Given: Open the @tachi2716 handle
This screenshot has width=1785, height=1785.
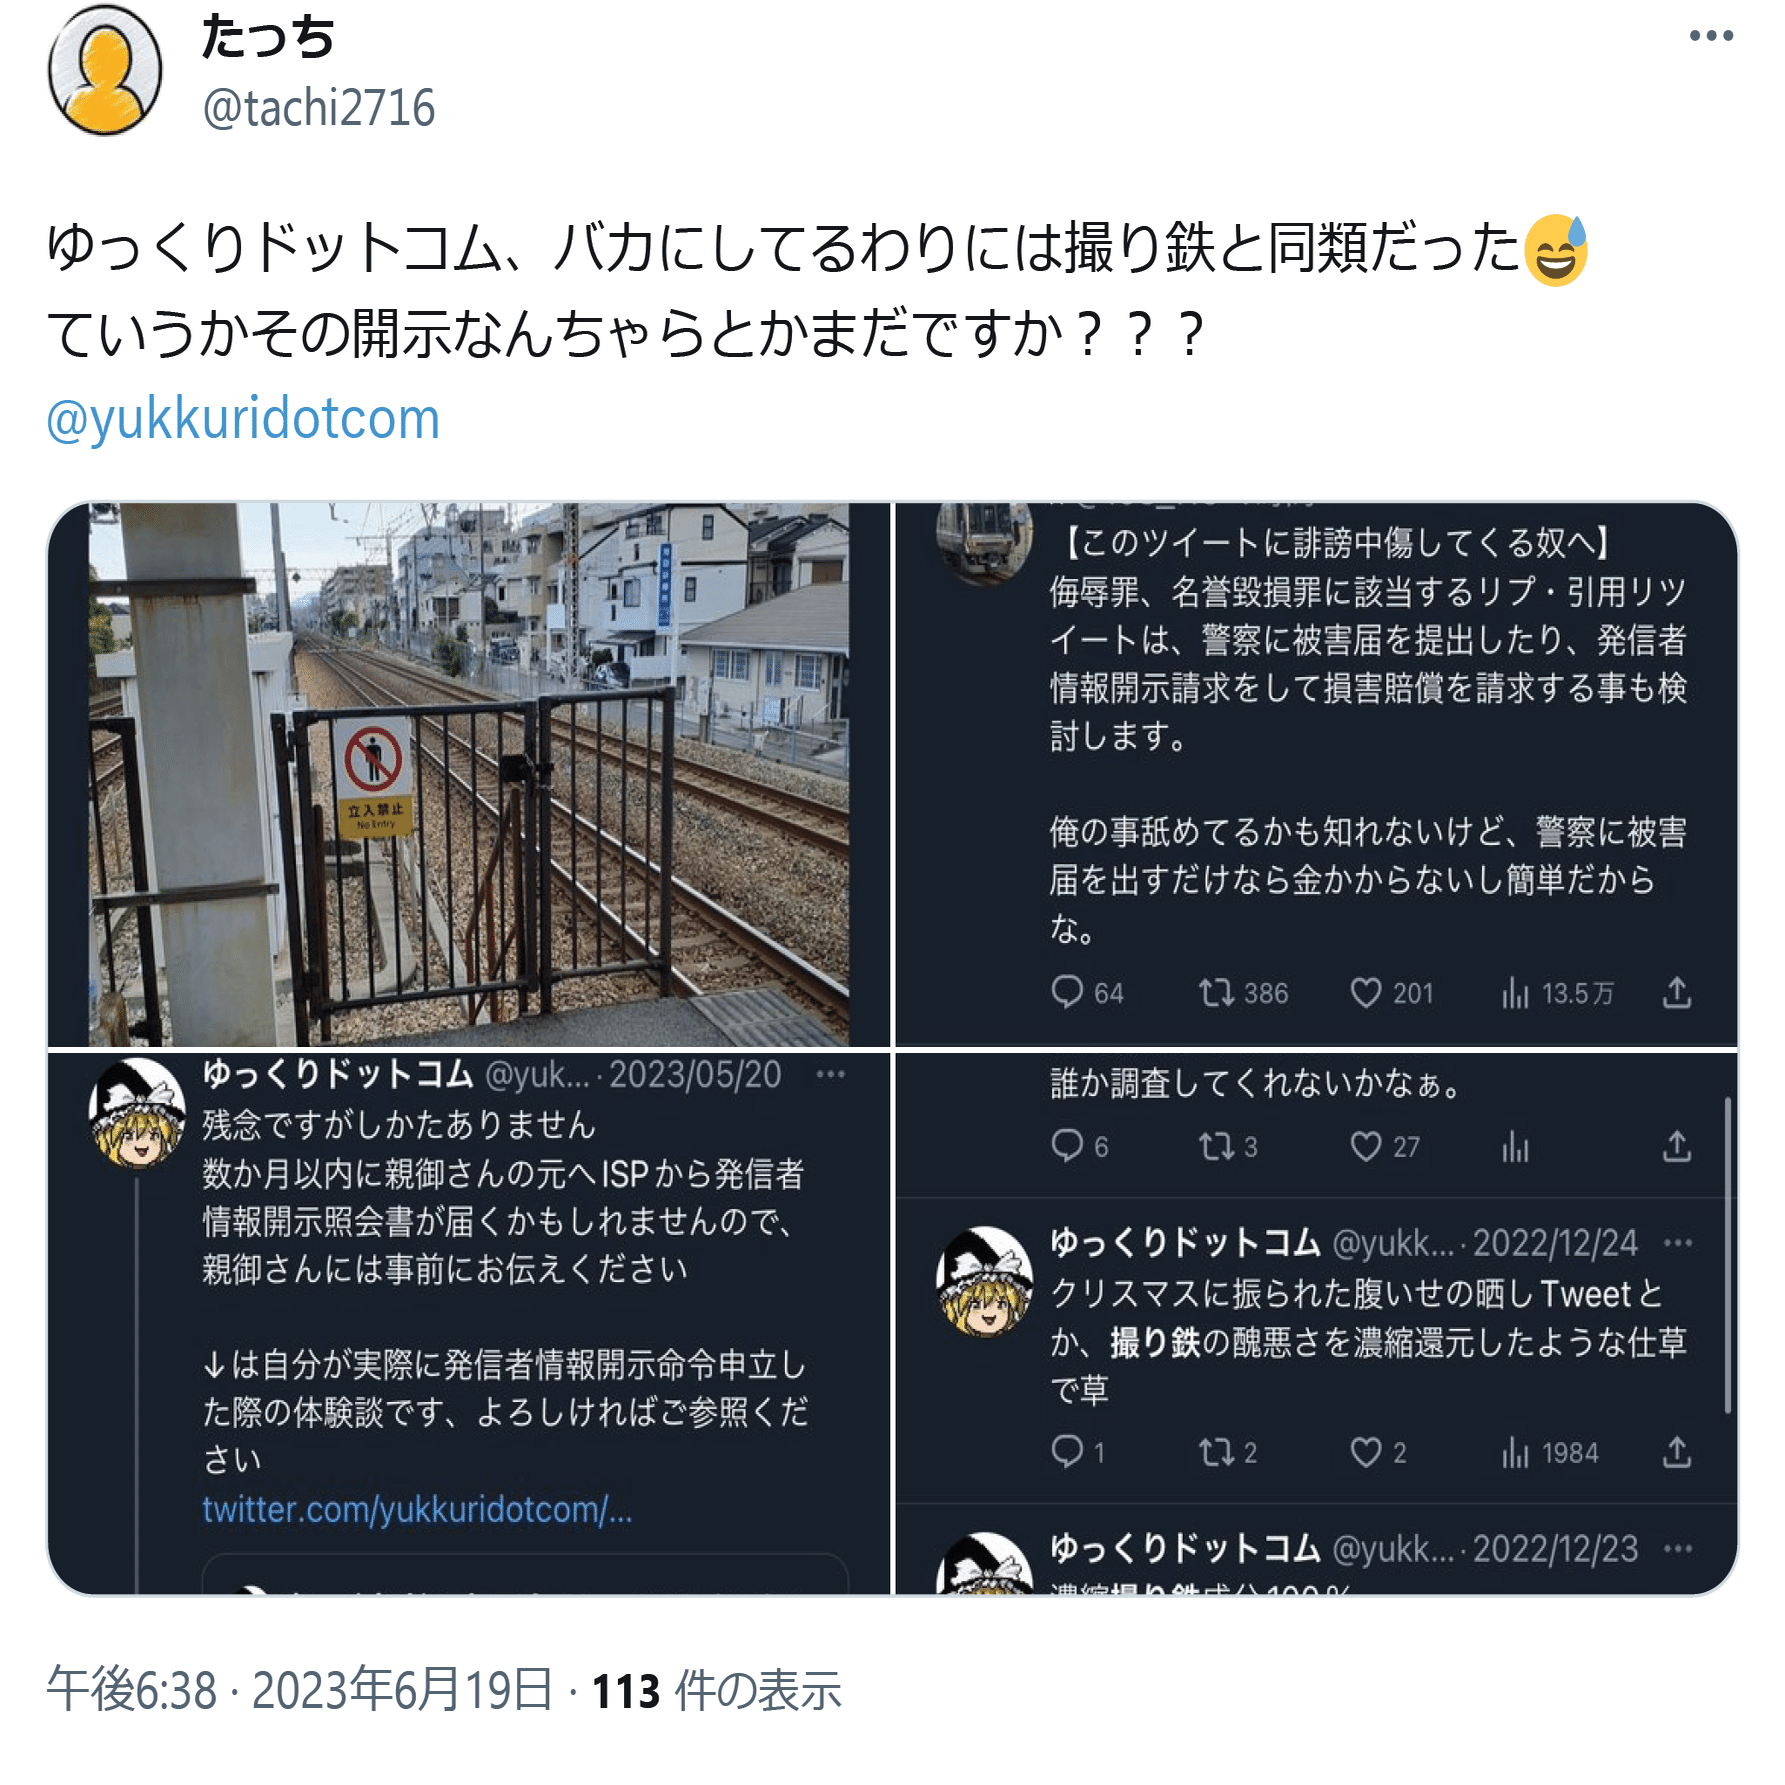Looking at the screenshot, I should [x=319, y=108].
